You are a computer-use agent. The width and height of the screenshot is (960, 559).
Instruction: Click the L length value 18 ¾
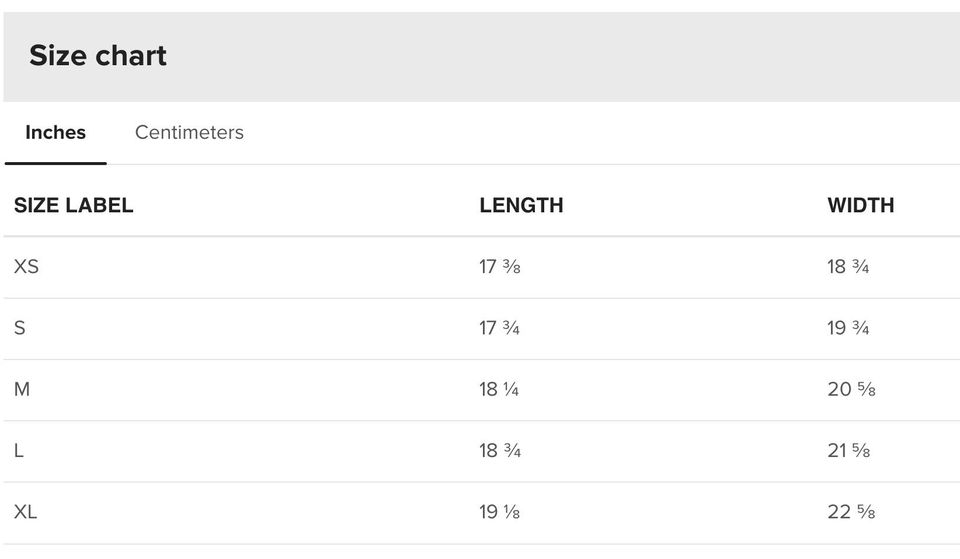499,451
